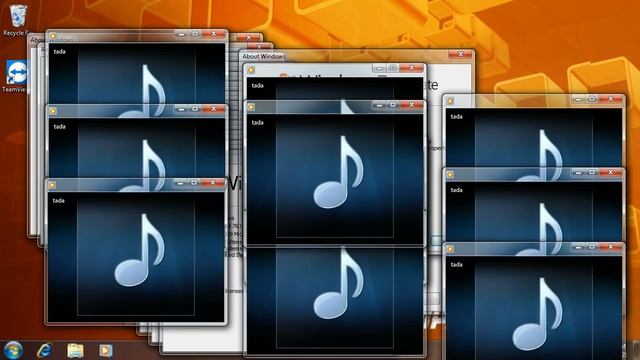The height and width of the screenshot is (360, 640).
Task: Click album art note in front right-stack player
Action: [x=538, y=314]
